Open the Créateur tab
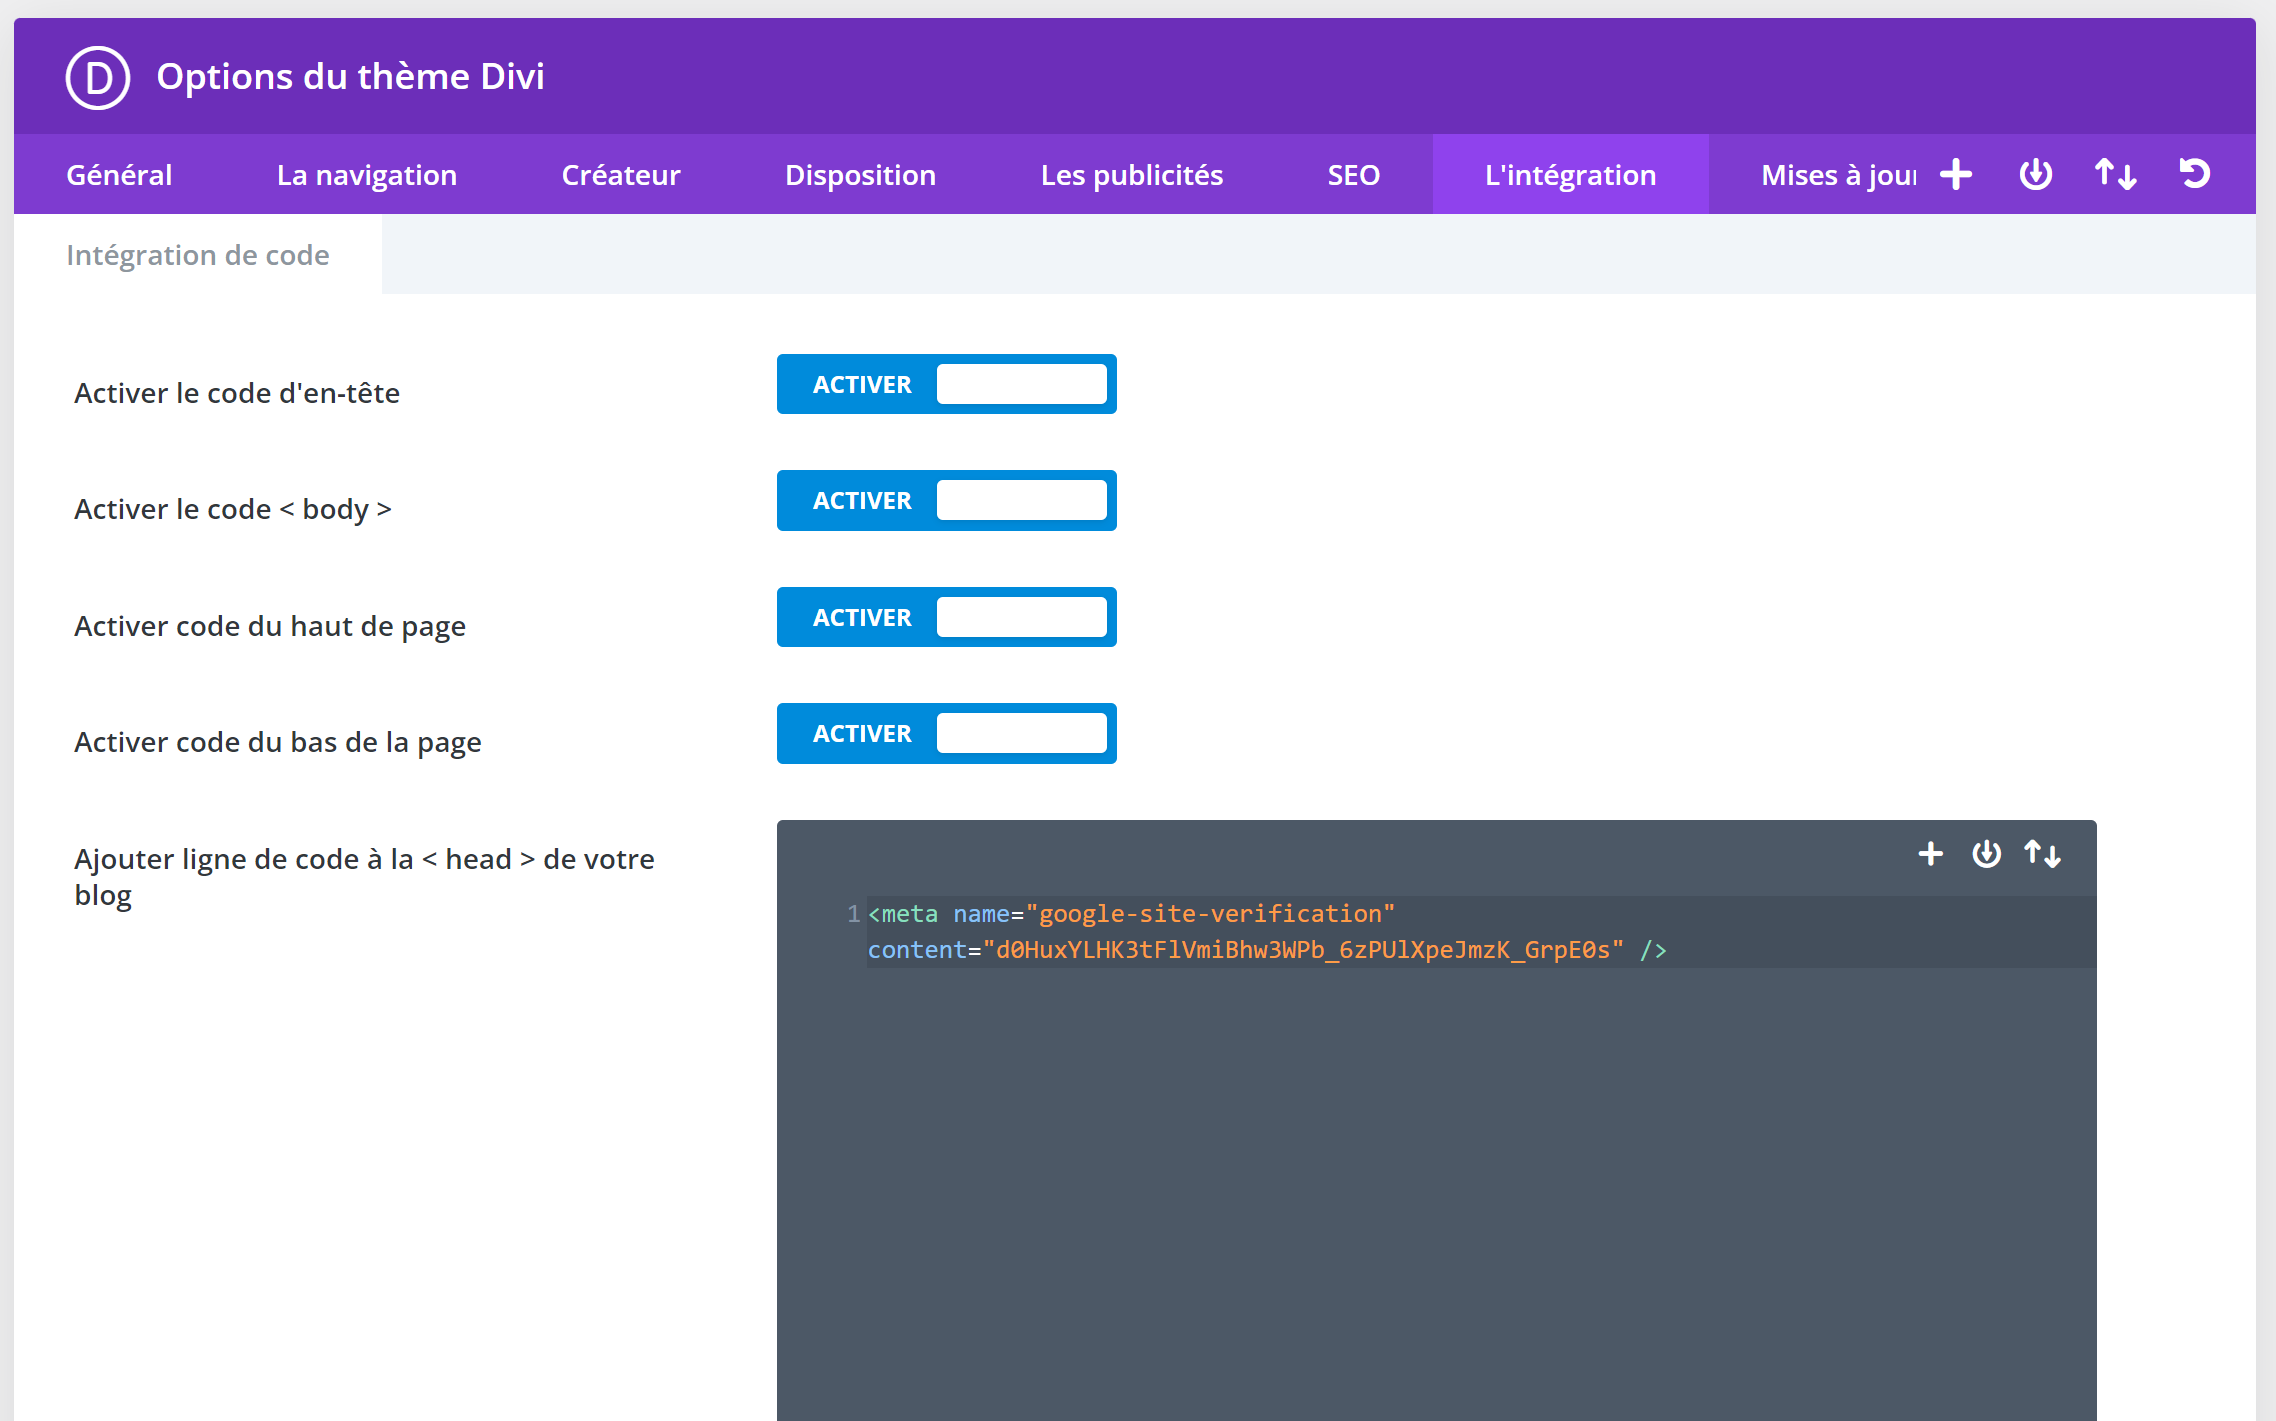This screenshot has width=2276, height=1421. (x=621, y=175)
